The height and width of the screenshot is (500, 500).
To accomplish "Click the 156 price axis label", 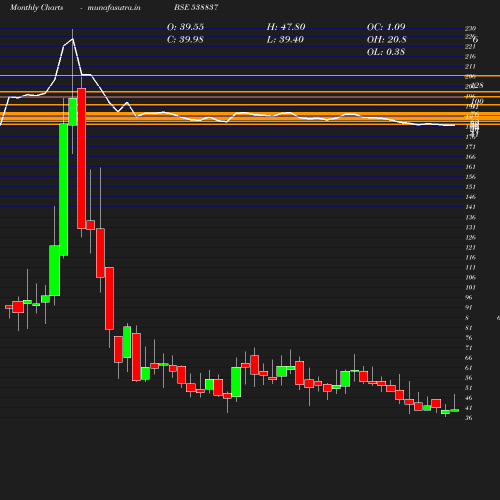I will tap(470, 177).
